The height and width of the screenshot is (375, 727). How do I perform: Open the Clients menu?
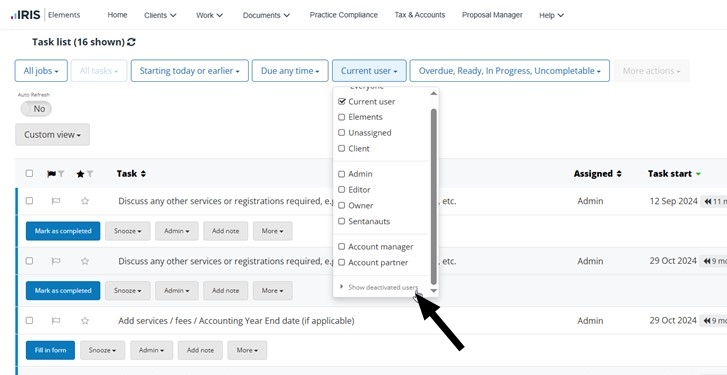tap(160, 15)
